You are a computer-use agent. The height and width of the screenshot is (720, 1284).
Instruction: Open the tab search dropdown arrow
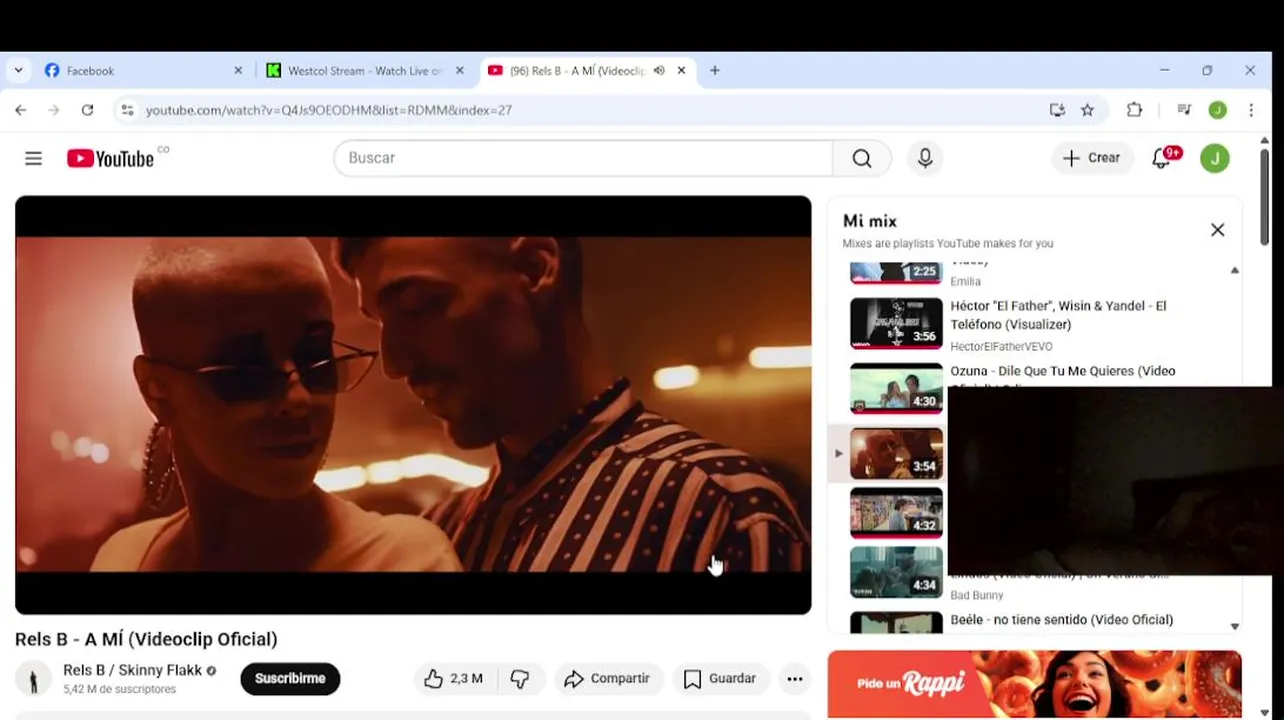(18, 71)
